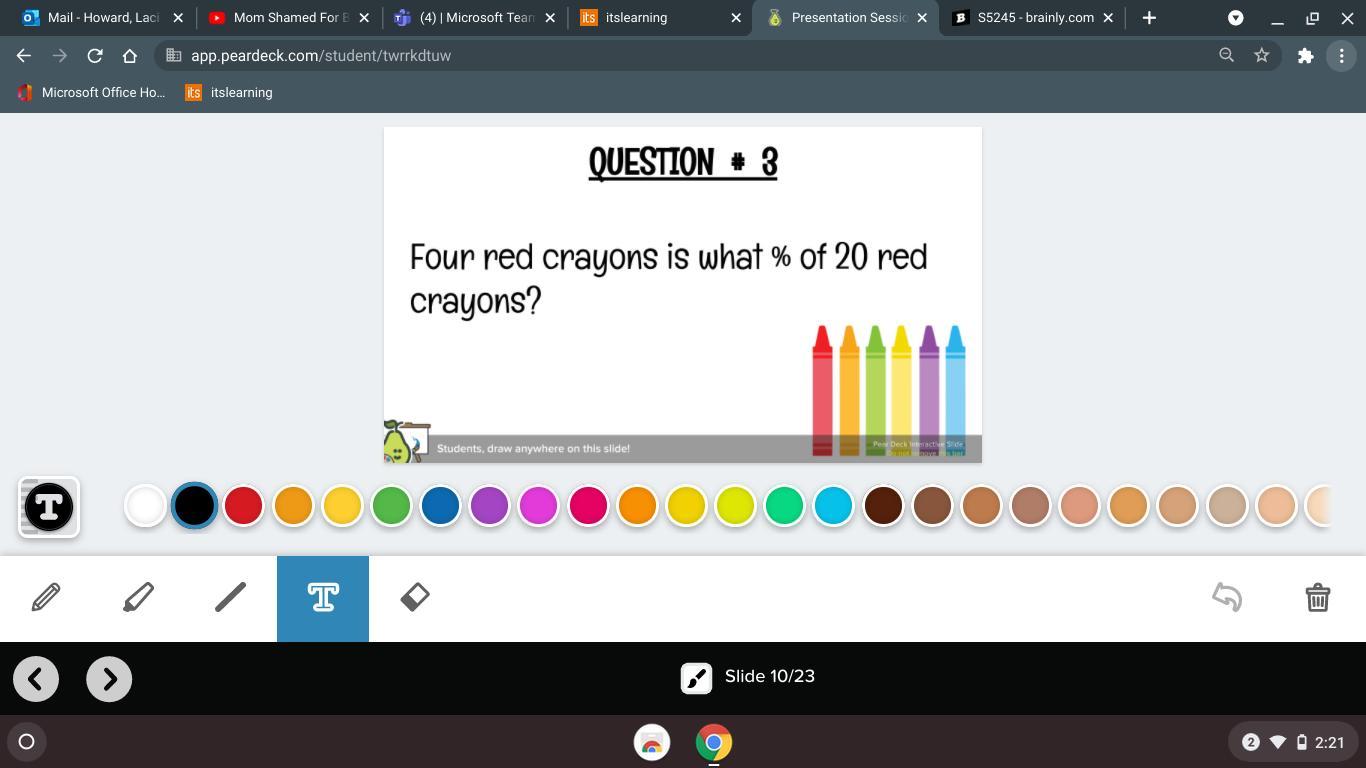Viewport: 1366px width, 768px height.
Task: Open the Microsoft Office Home bookmark
Action: tap(91, 93)
